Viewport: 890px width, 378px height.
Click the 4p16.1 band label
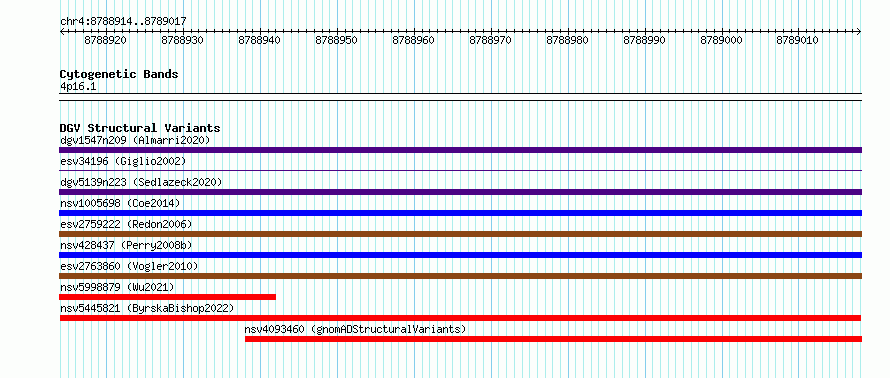pos(77,87)
